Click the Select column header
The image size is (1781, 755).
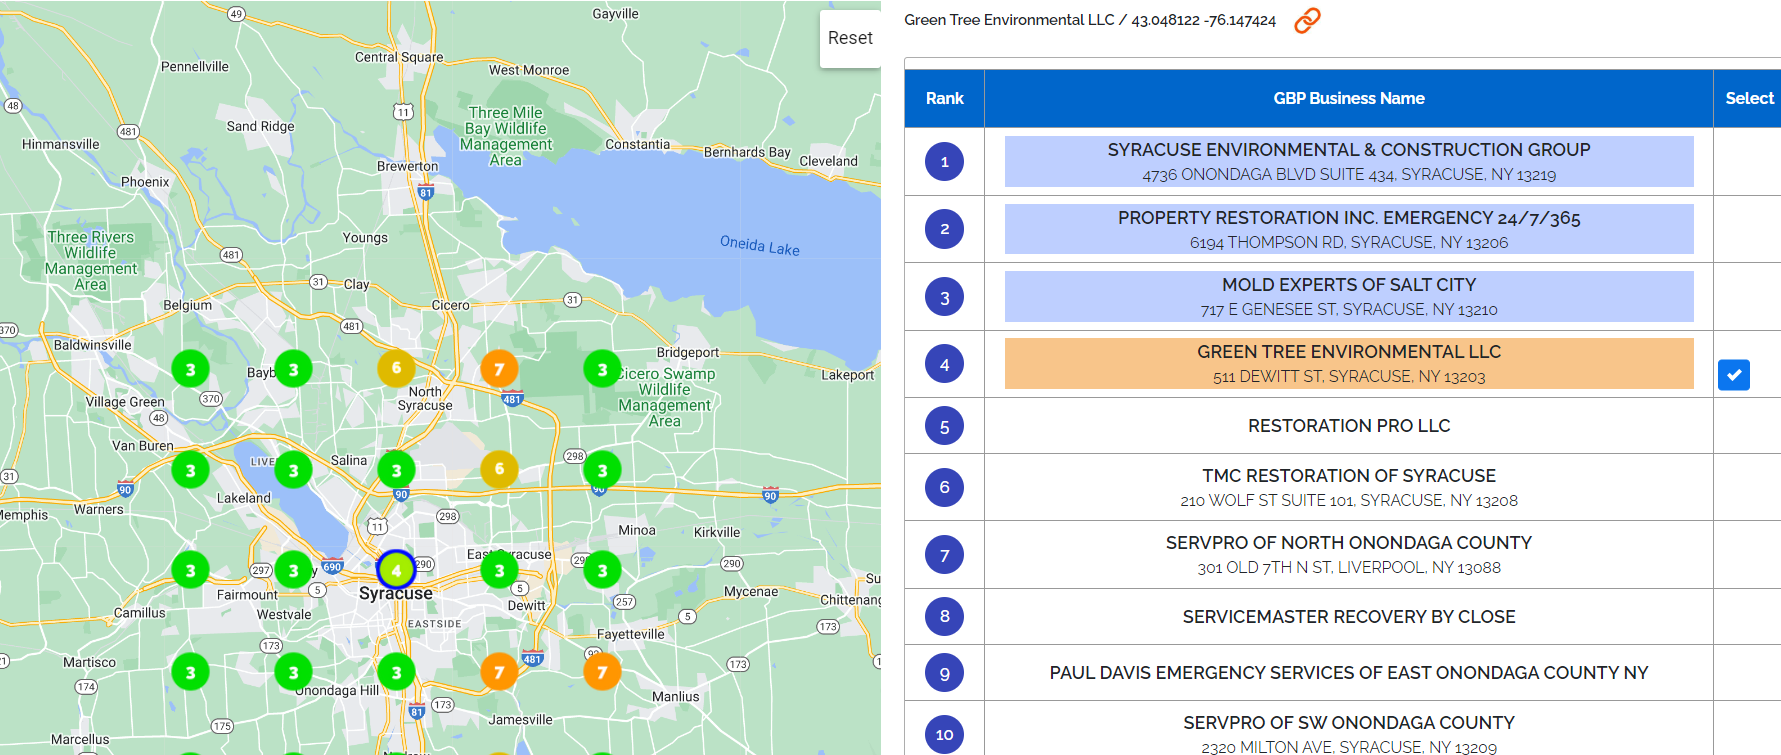coord(1749,98)
